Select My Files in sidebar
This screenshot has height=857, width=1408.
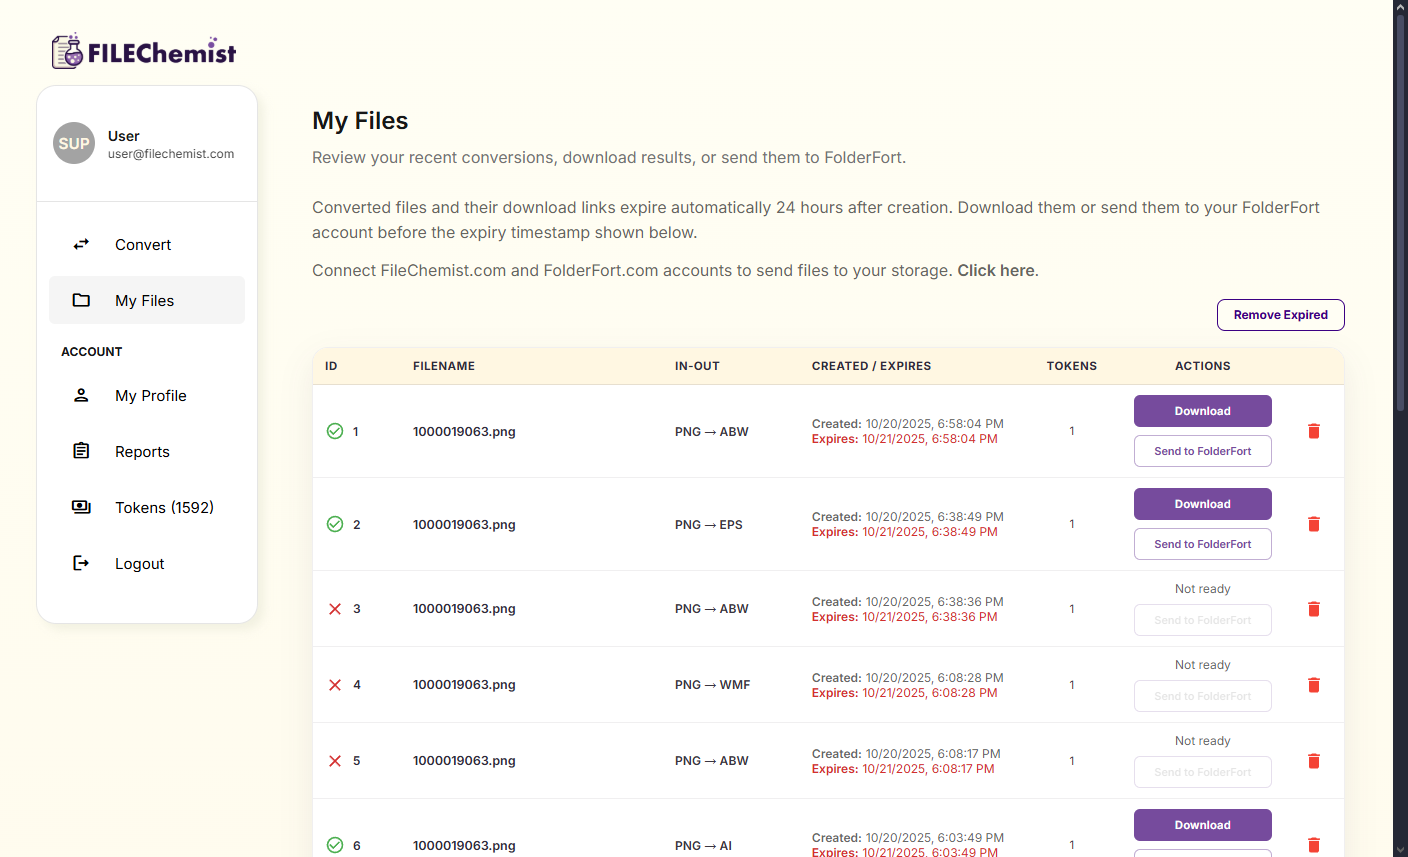coord(145,301)
